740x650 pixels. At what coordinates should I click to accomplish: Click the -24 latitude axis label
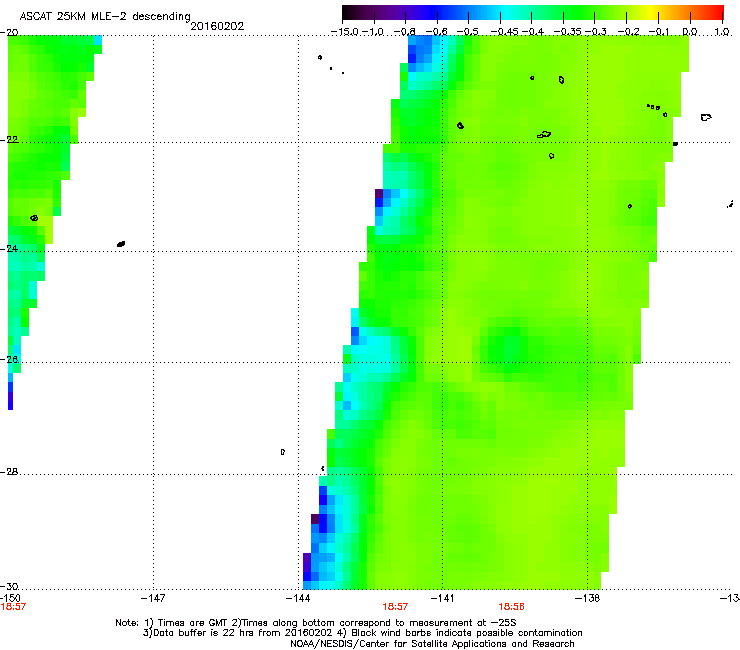[x=9, y=248]
